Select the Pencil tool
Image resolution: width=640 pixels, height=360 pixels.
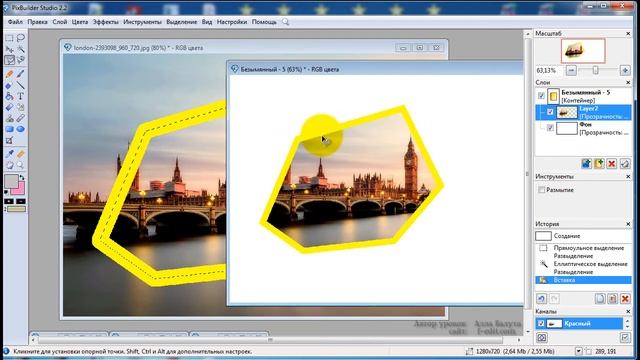click(9, 74)
